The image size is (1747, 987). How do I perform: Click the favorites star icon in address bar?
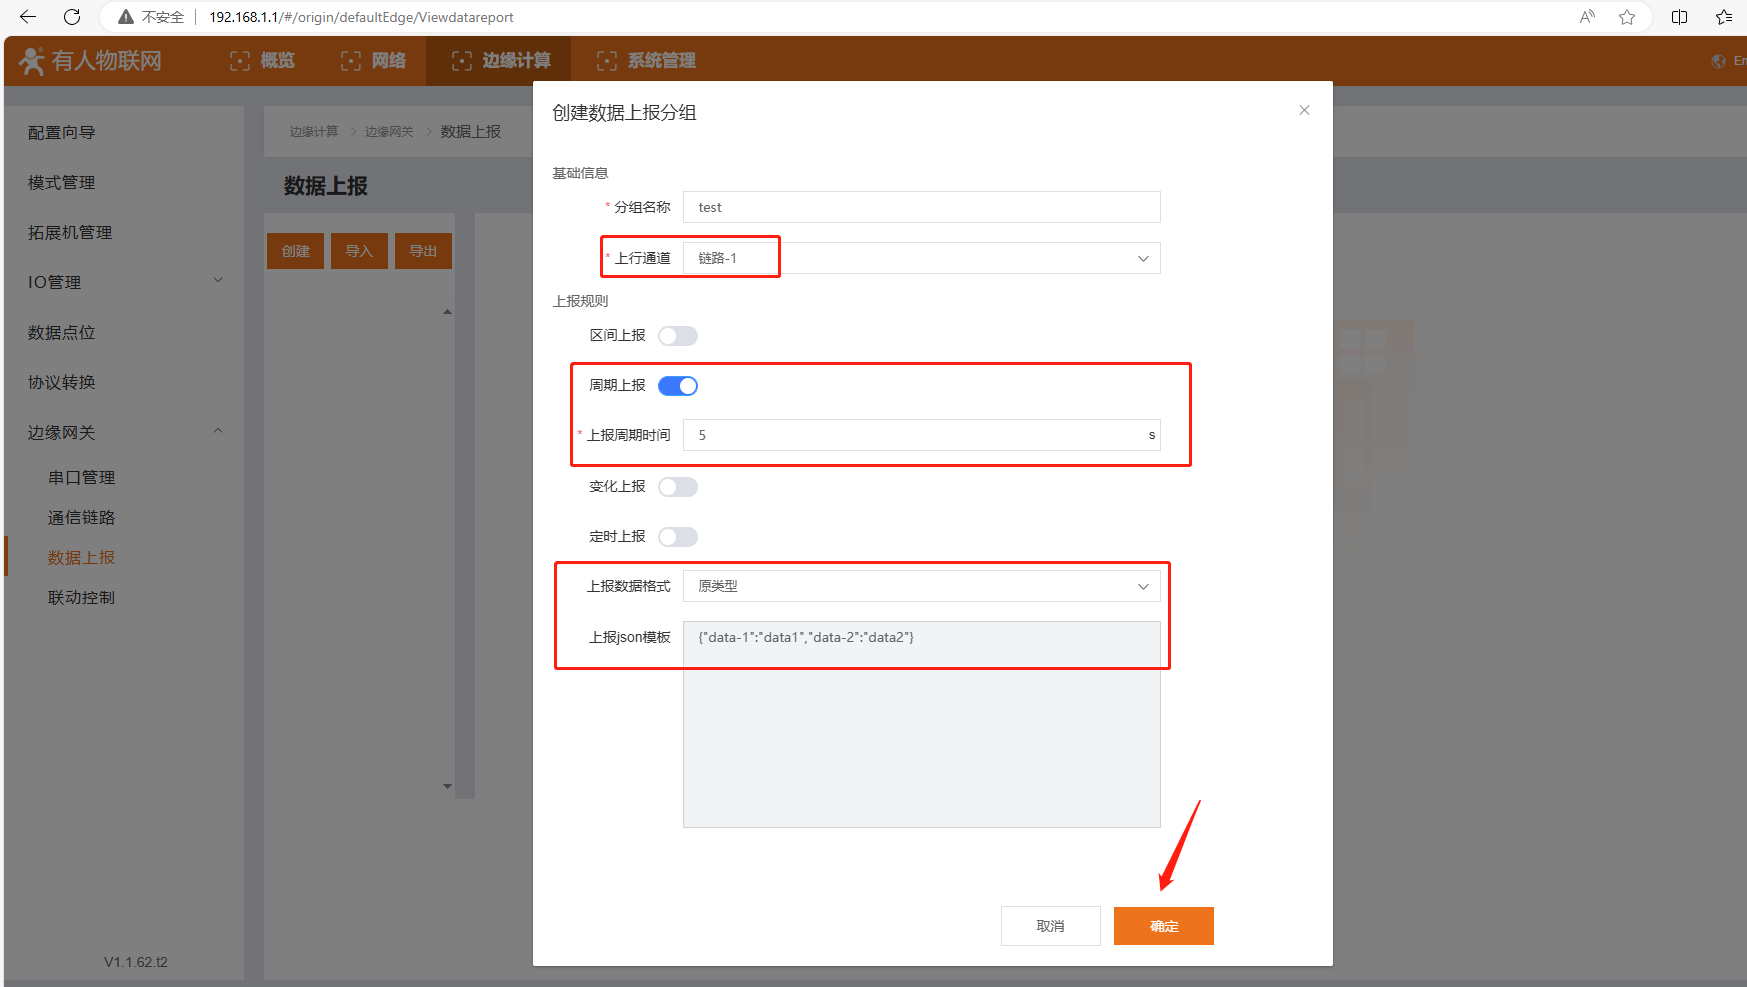pyautogui.click(x=1627, y=17)
